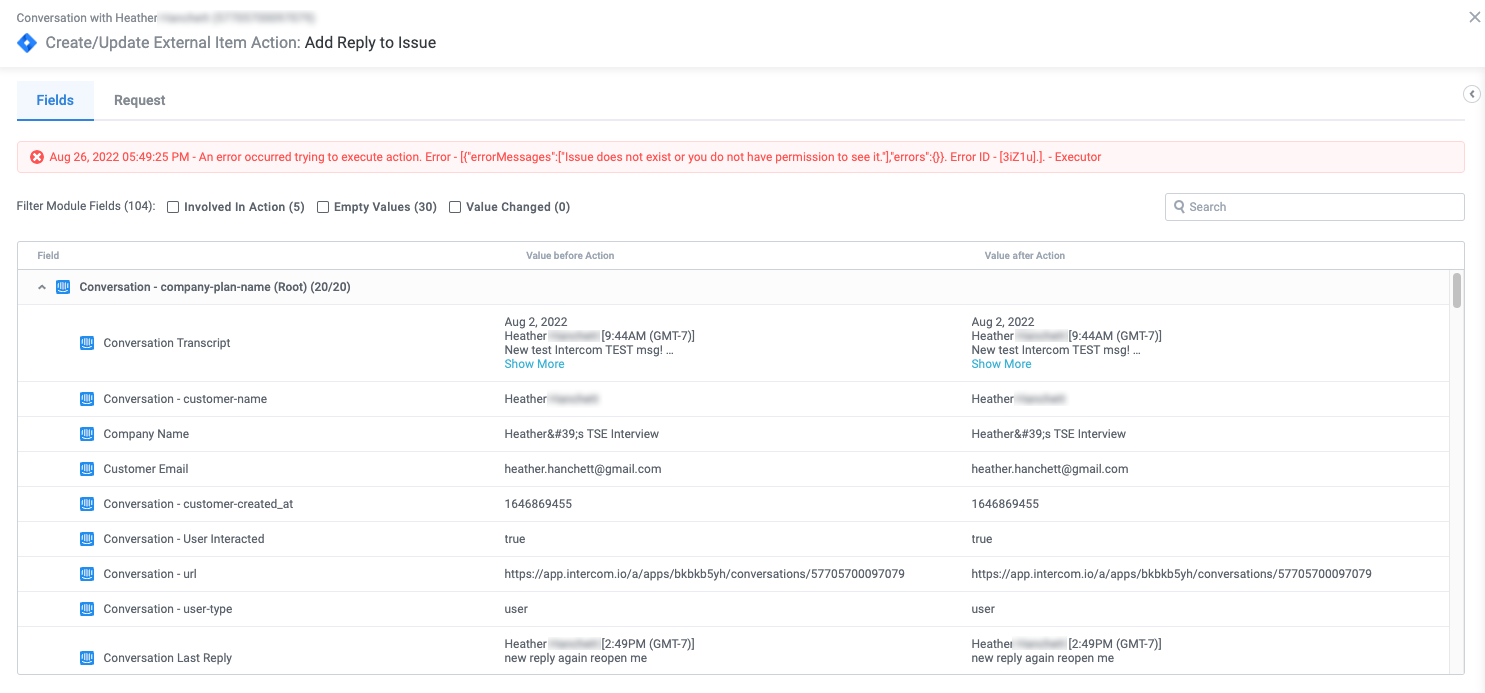Toggle the Empty Values filter checkbox
Image resolution: width=1485 pixels, height=693 pixels.
tap(323, 207)
